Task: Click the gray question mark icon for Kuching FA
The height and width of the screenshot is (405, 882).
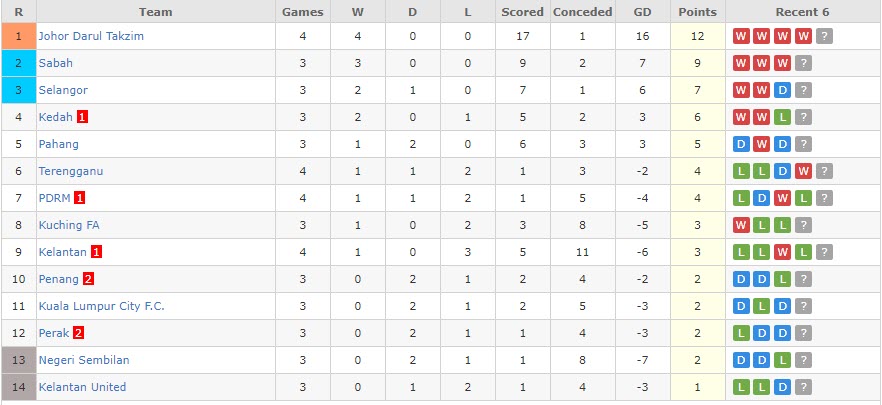Action: [803, 225]
